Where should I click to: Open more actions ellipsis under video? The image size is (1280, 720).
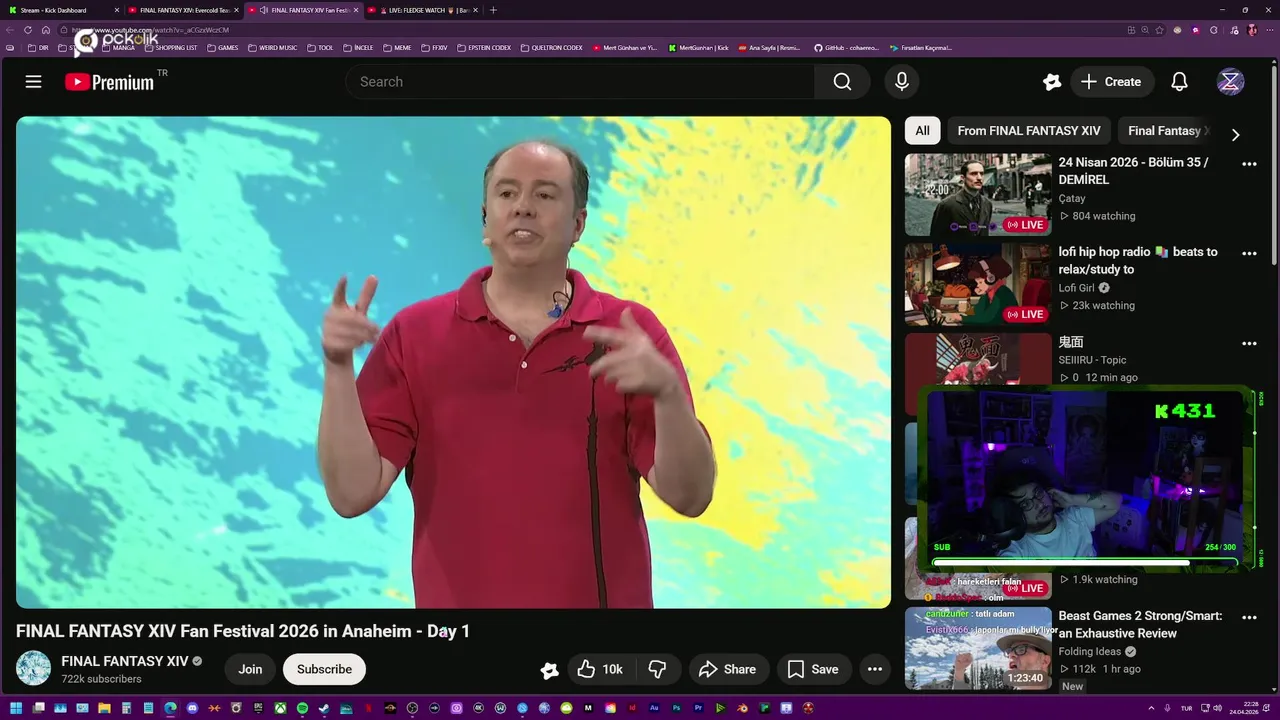[x=874, y=669]
